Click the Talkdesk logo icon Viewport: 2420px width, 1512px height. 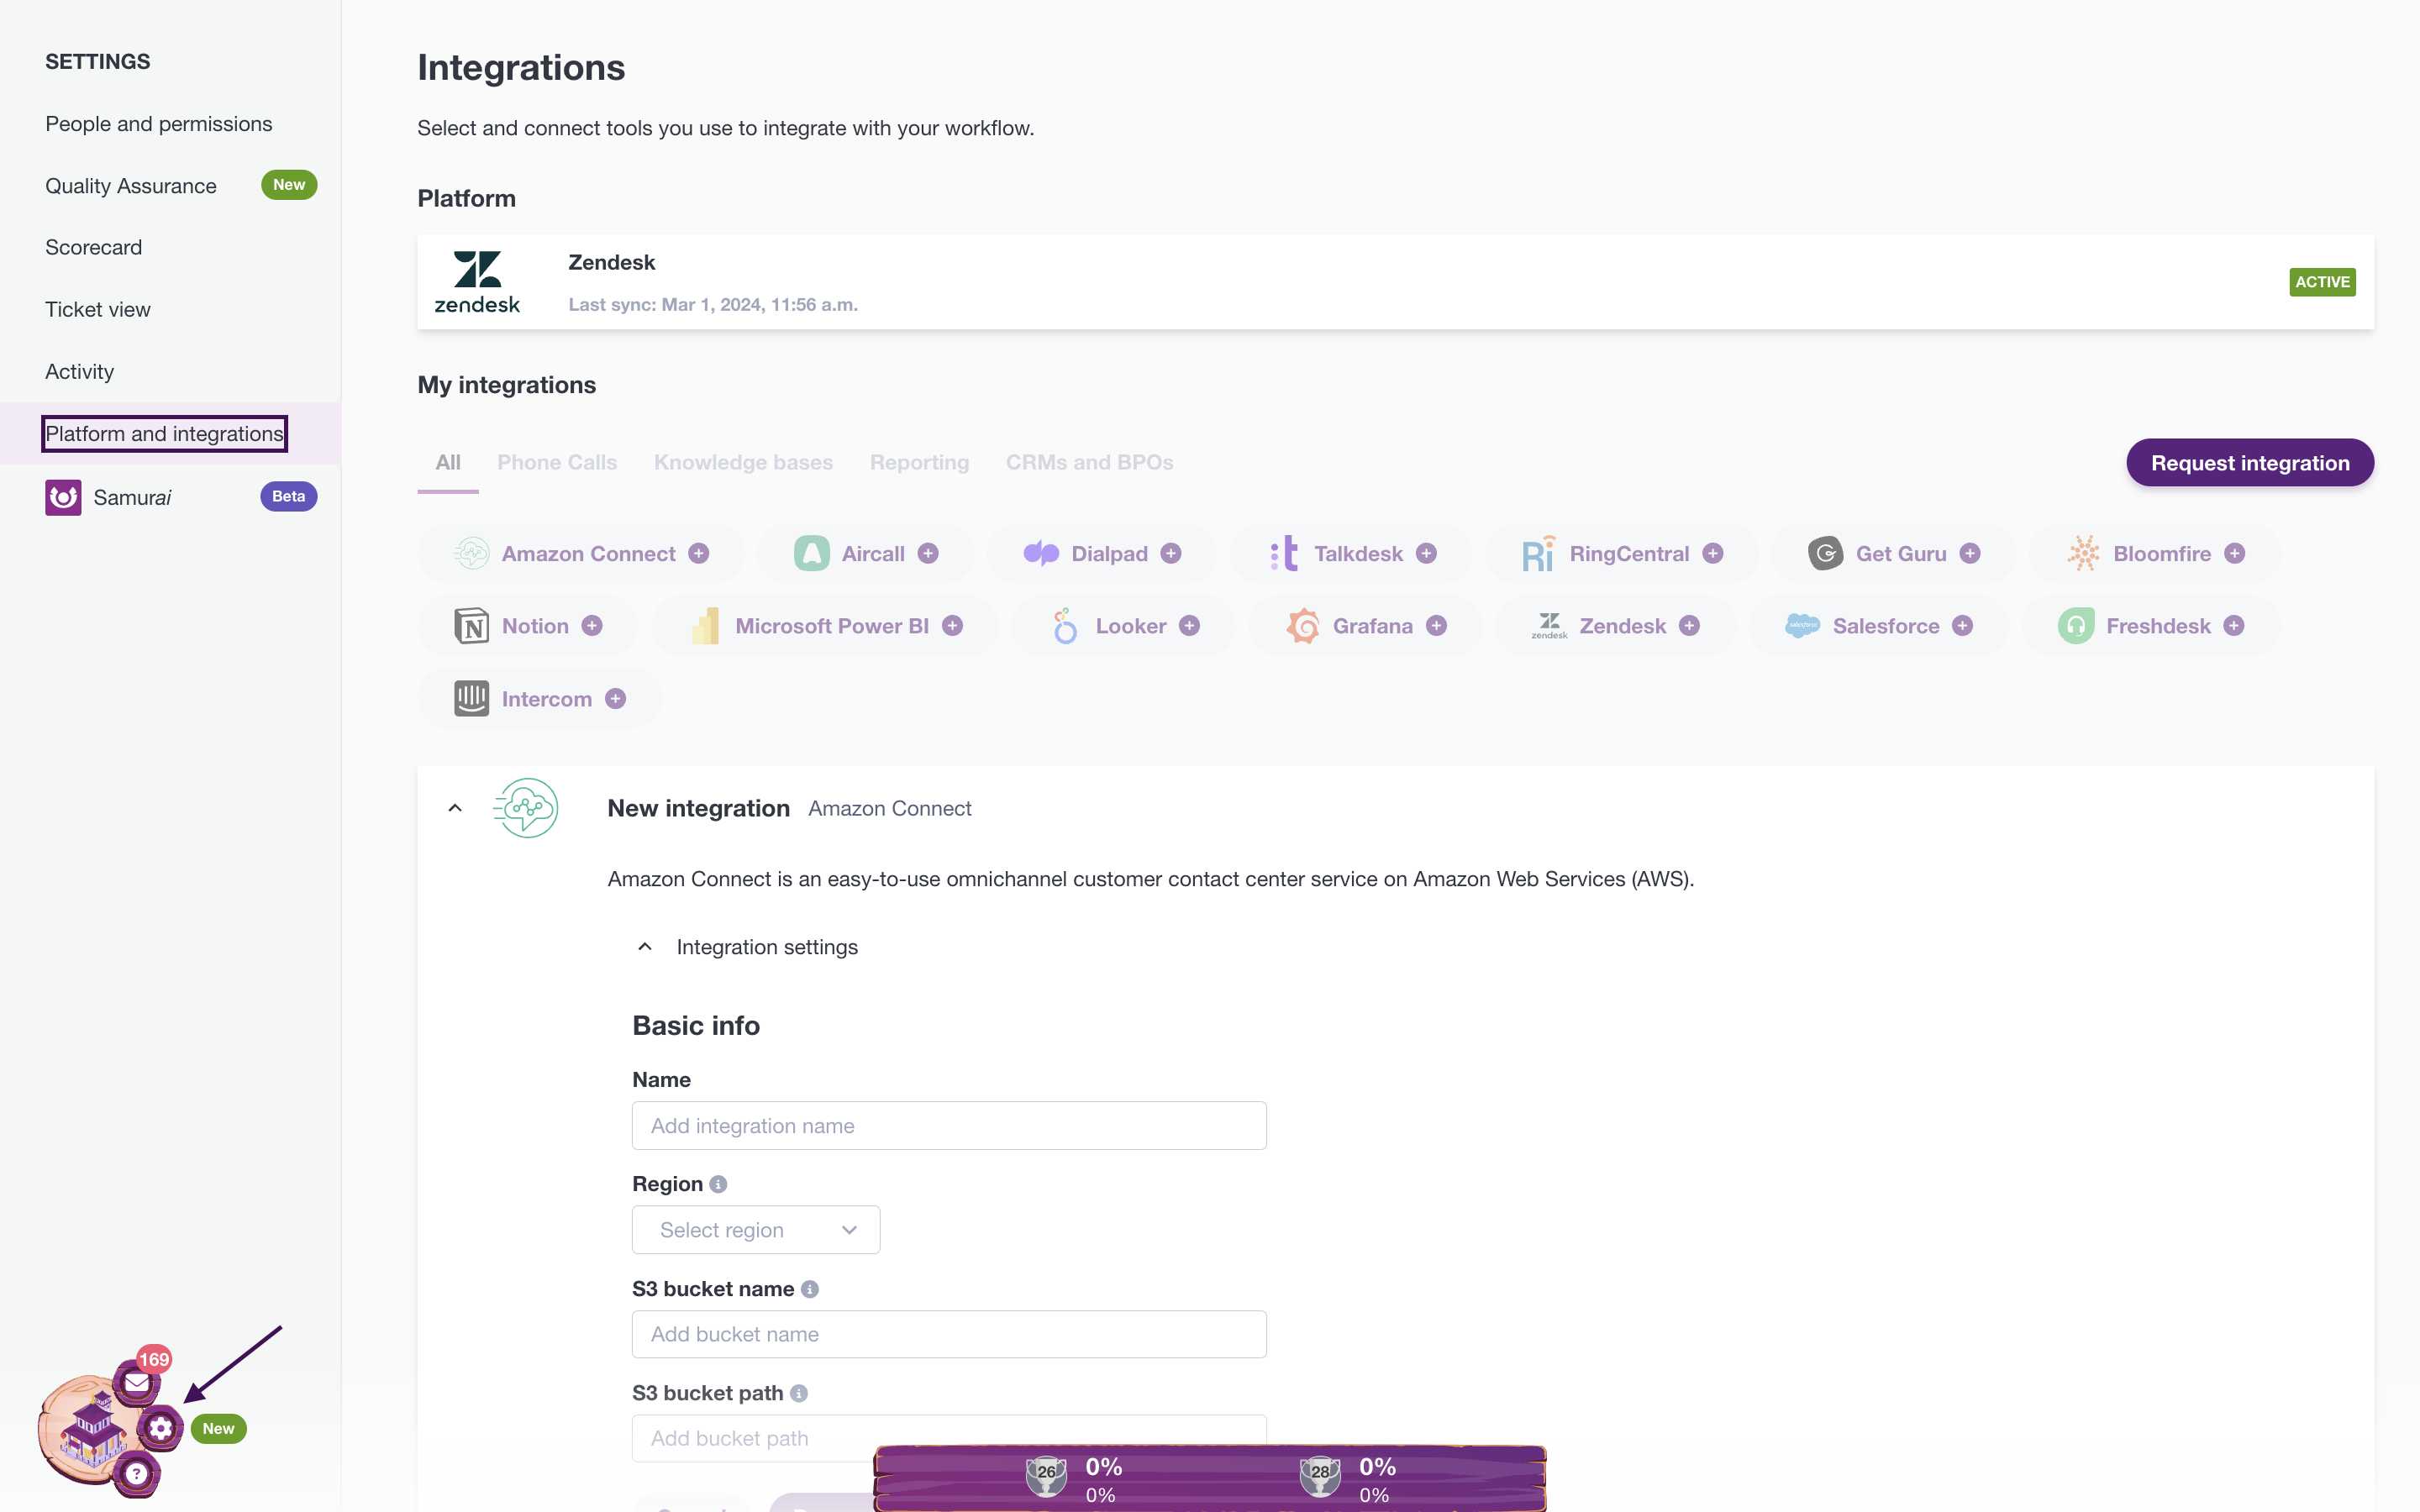click(1284, 553)
